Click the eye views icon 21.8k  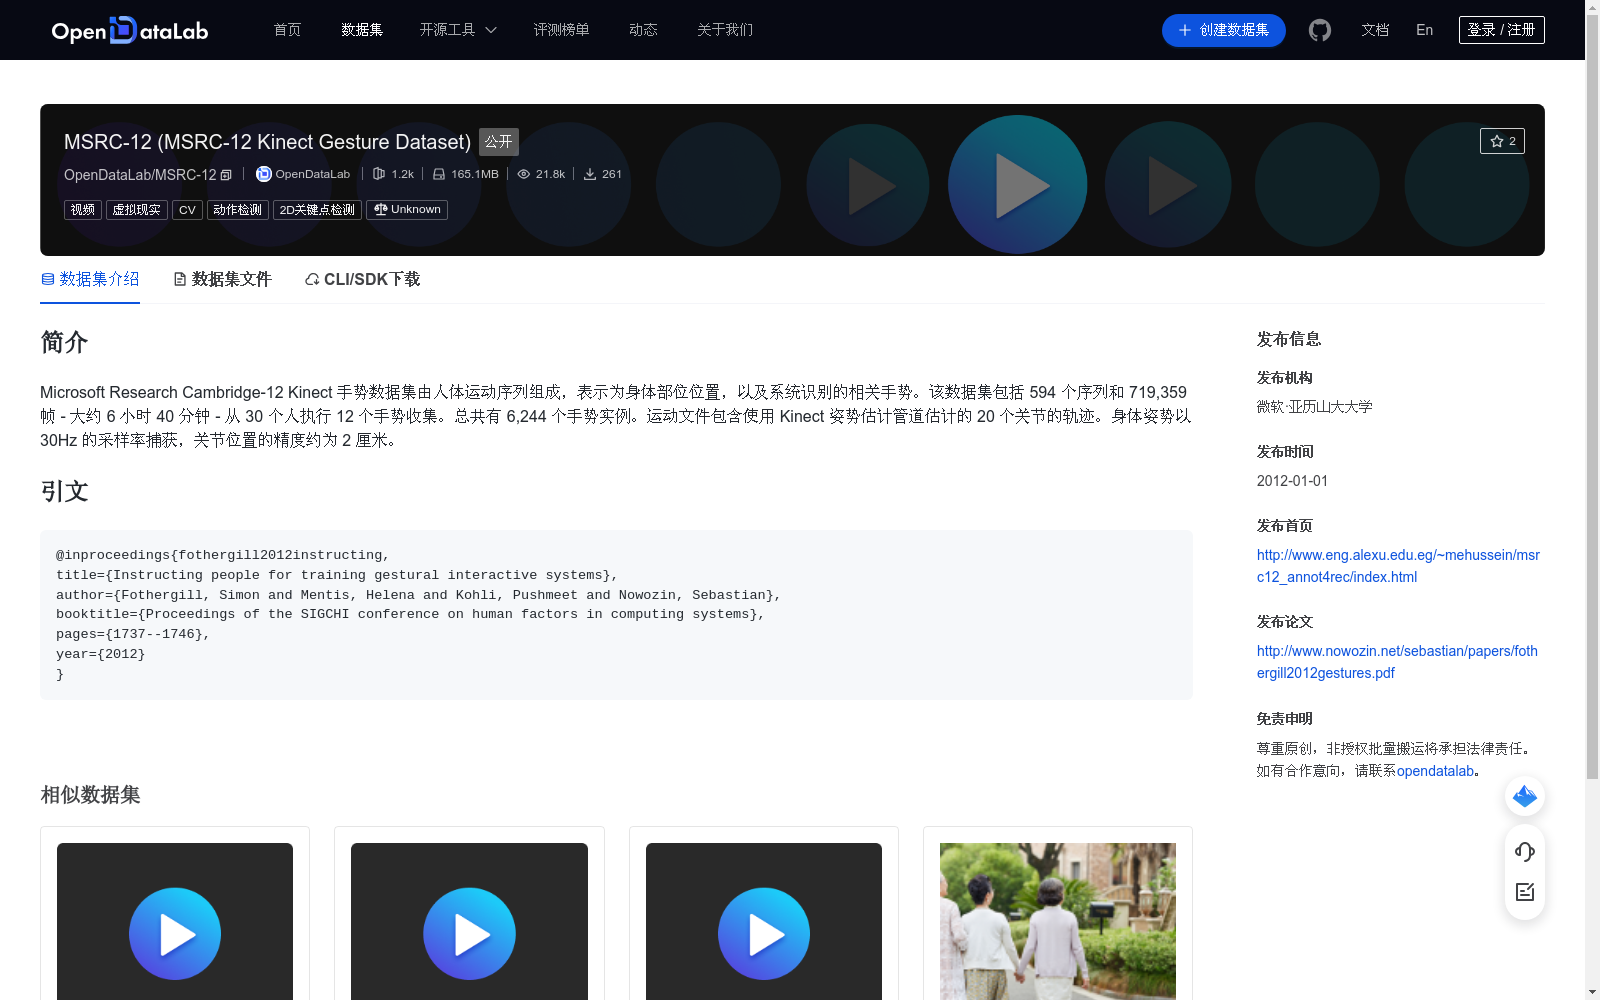pos(523,174)
